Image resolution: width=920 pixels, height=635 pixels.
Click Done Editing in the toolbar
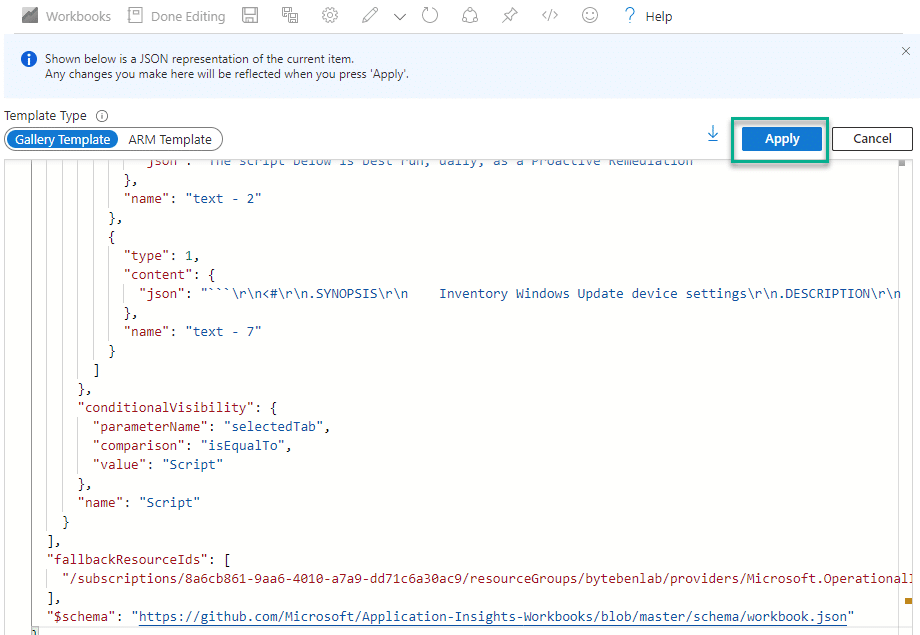177,16
